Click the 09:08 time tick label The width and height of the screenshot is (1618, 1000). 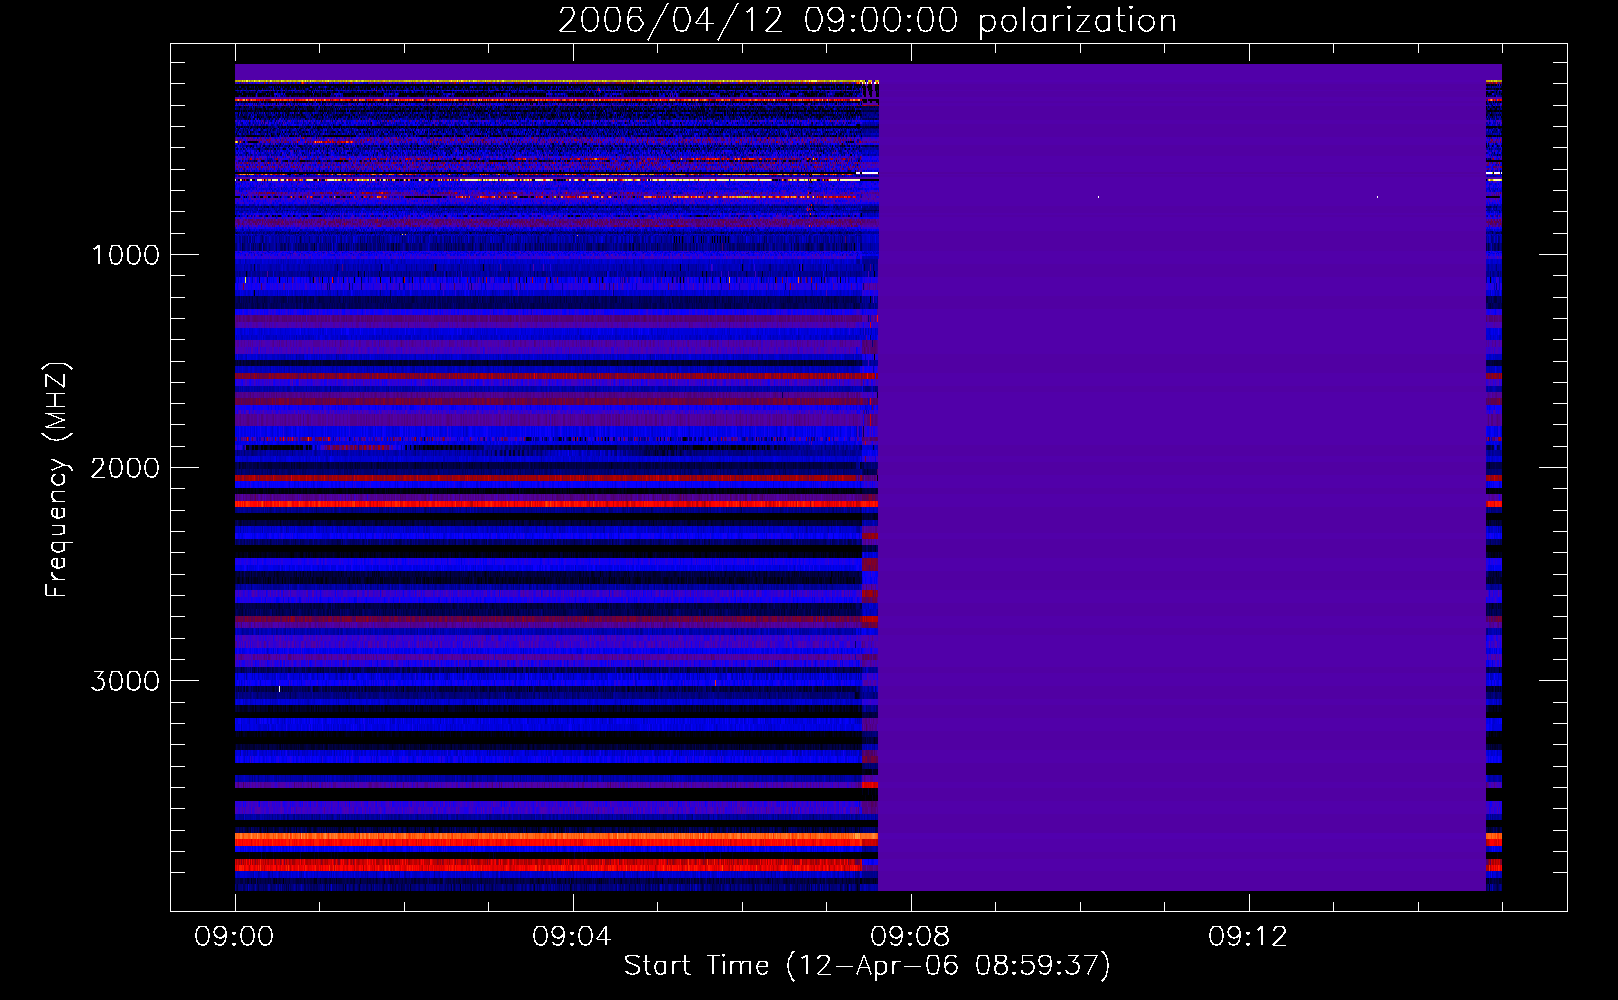(x=910, y=937)
